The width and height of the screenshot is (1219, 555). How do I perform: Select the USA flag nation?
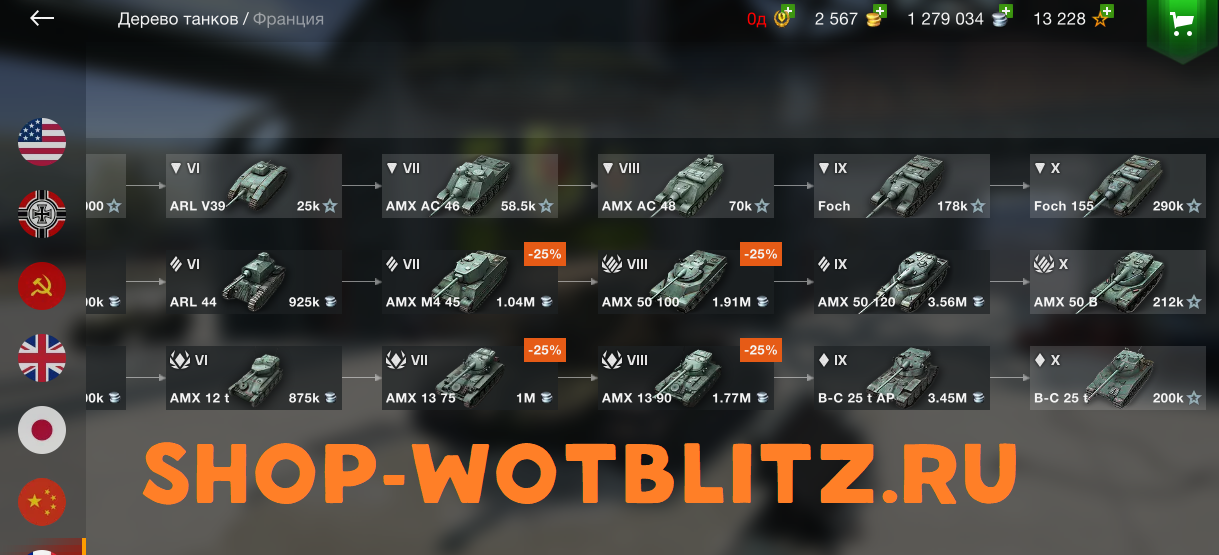click(x=42, y=141)
